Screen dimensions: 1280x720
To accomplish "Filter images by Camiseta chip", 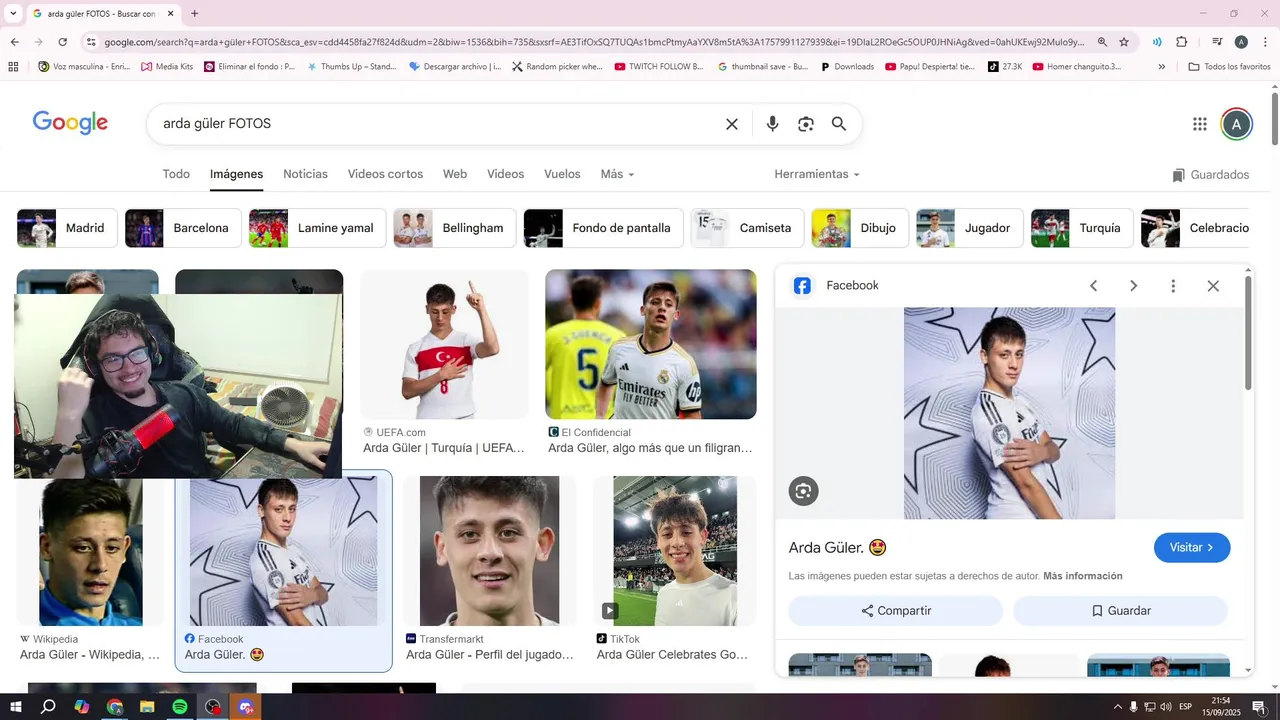I will 747,228.
